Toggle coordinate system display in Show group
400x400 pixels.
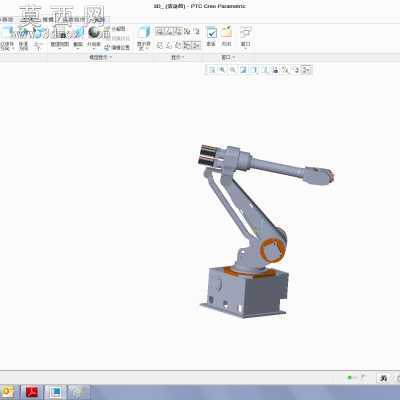click(x=187, y=32)
